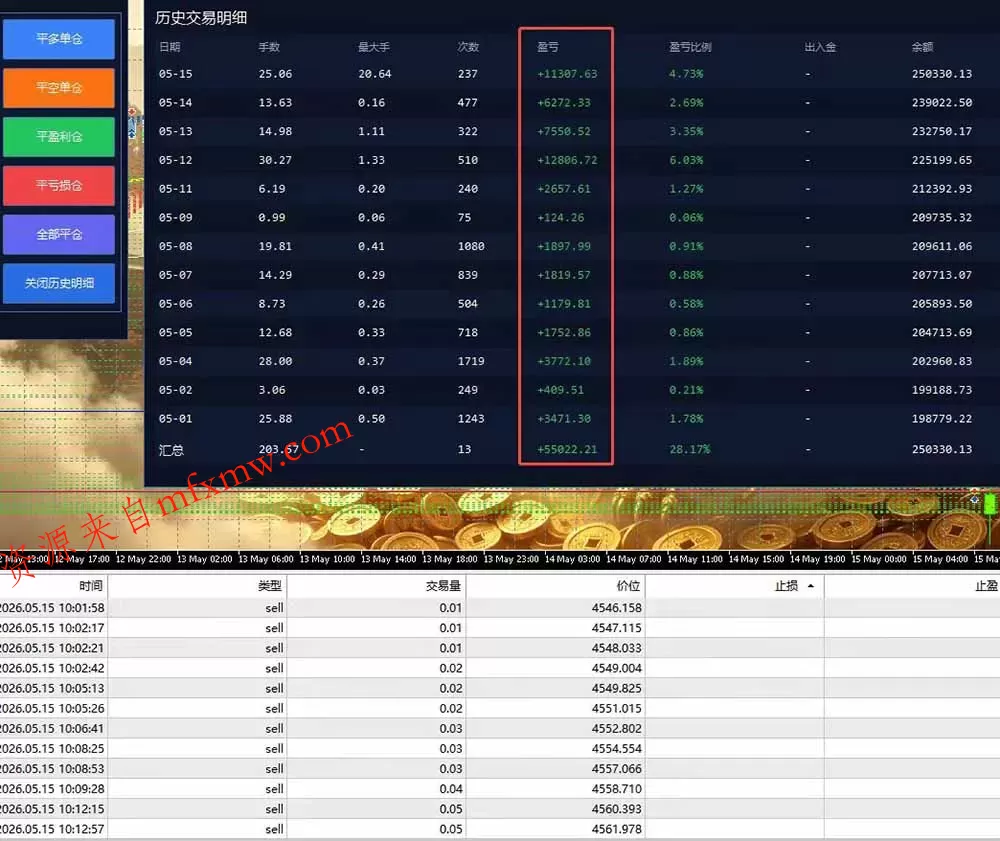Select the 05-12 profit value +12806.72
This screenshot has width=1000, height=841.
pos(567,160)
